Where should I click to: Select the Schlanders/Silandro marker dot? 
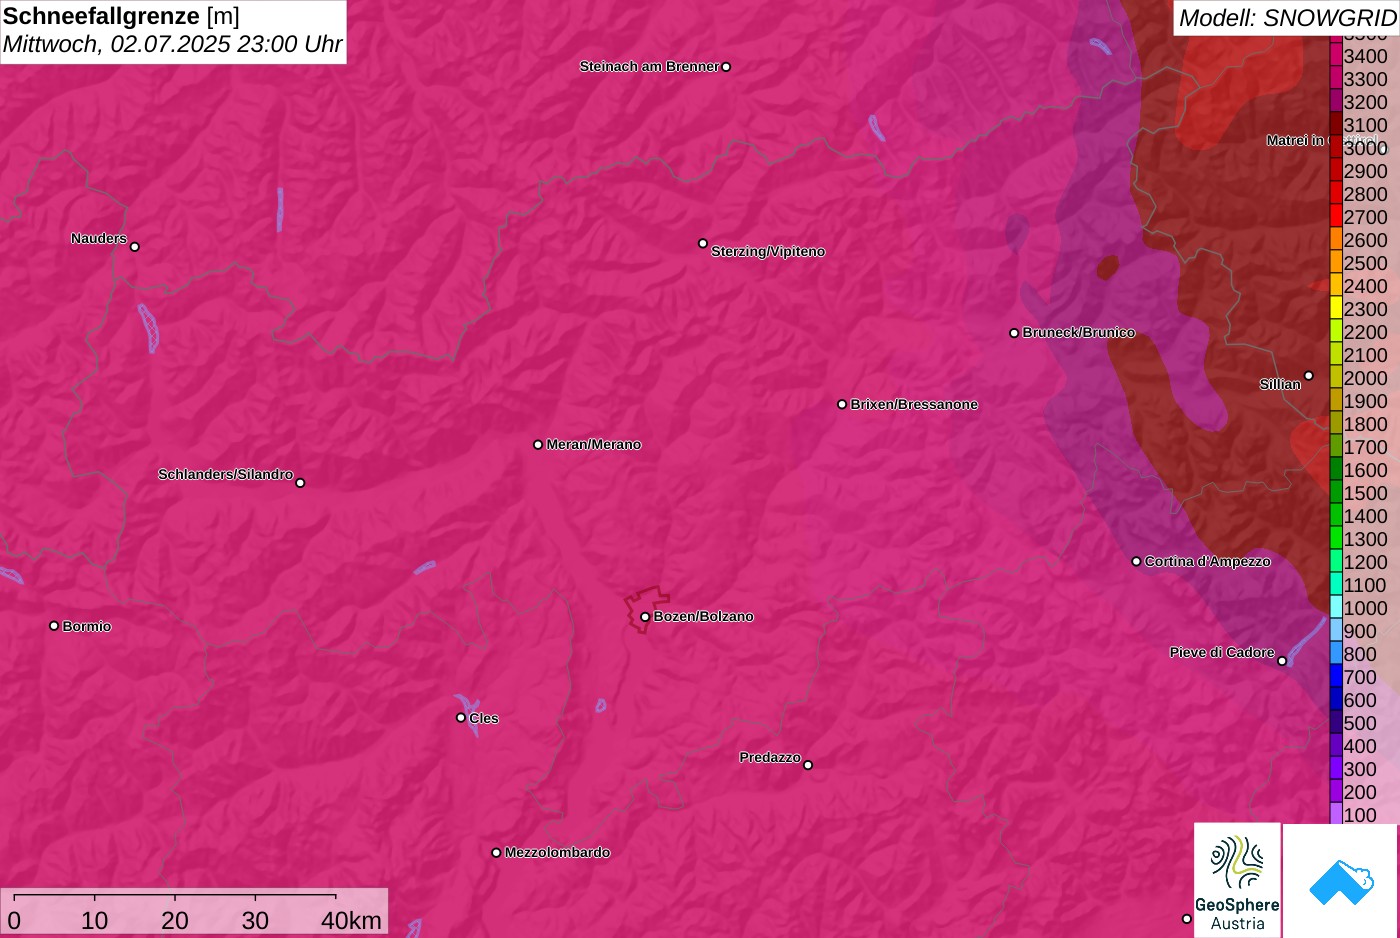(x=300, y=483)
